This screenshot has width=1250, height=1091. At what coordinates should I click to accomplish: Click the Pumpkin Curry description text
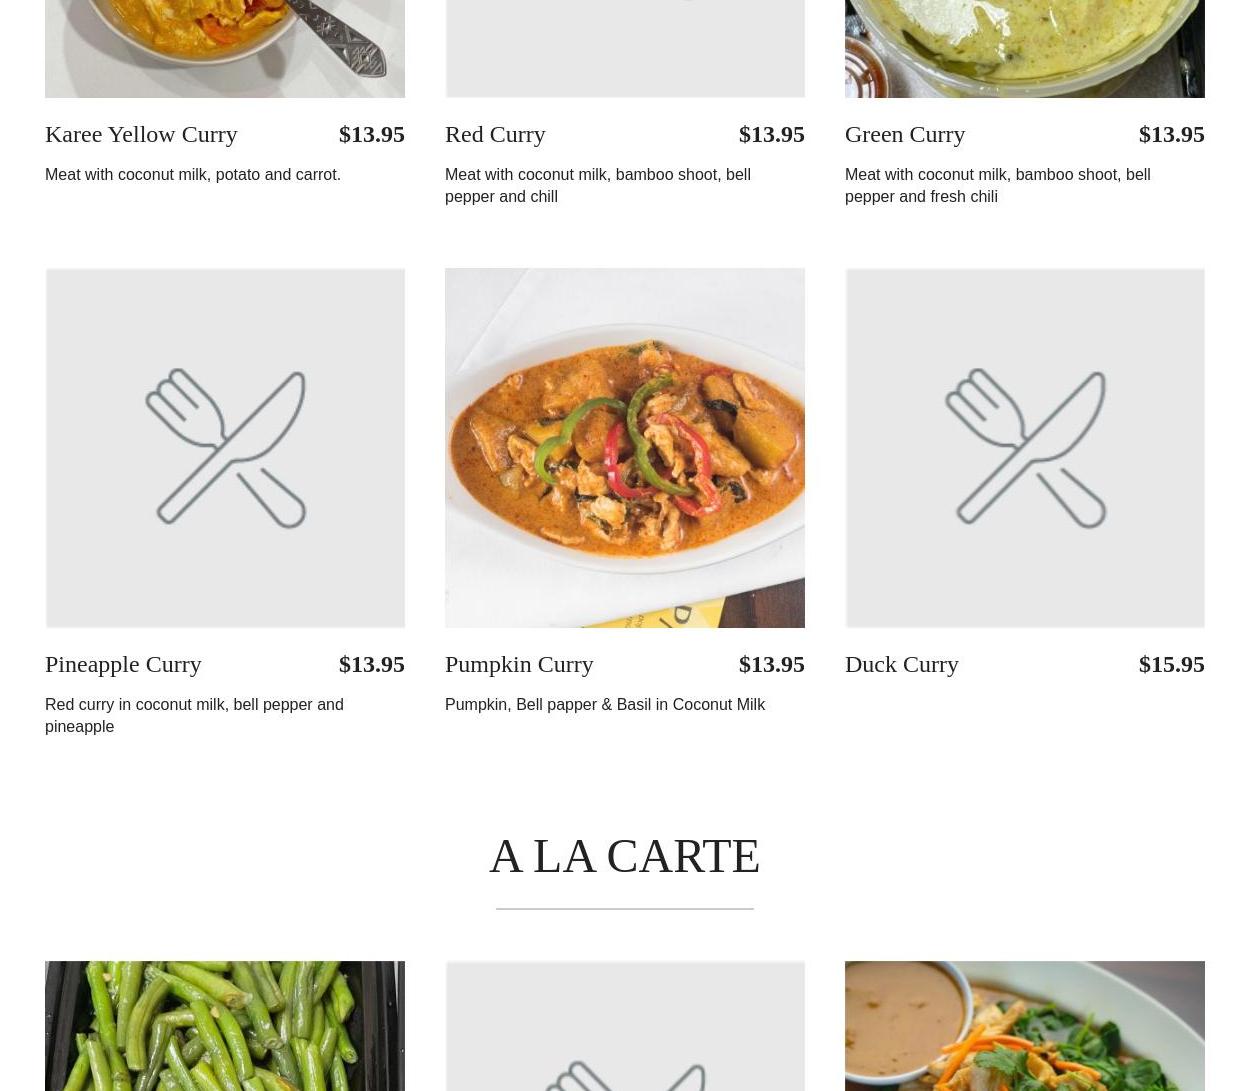pos(605,704)
